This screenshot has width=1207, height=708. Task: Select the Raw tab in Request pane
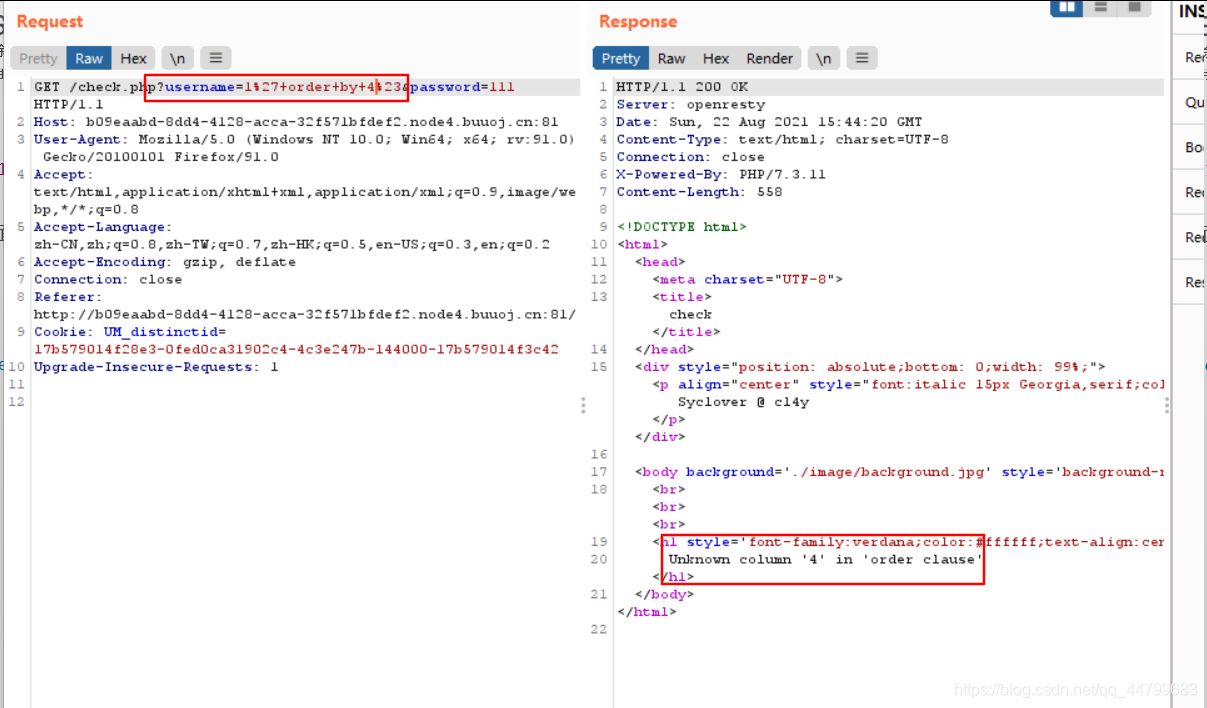click(x=89, y=58)
